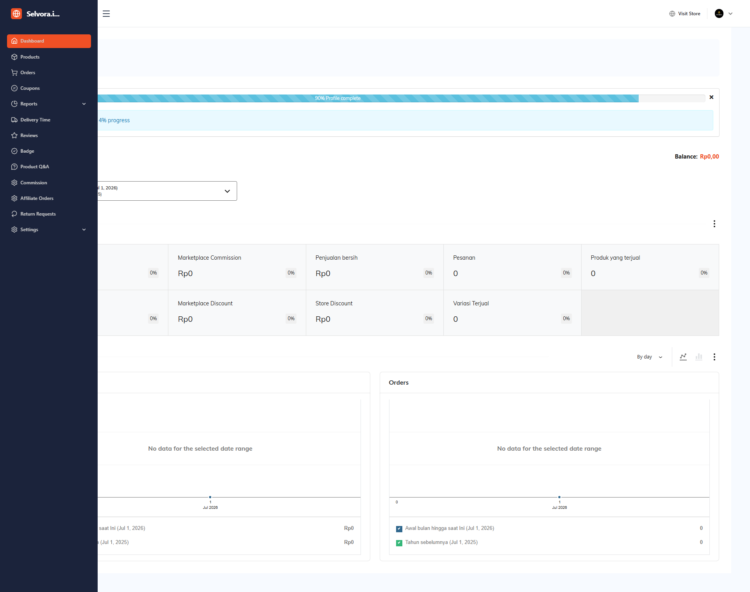The height and width of the screenshot is (592, 750).
Task: Toggle Tahun sebelumnya orders legend checkbox
Action: tap(399, 543)
